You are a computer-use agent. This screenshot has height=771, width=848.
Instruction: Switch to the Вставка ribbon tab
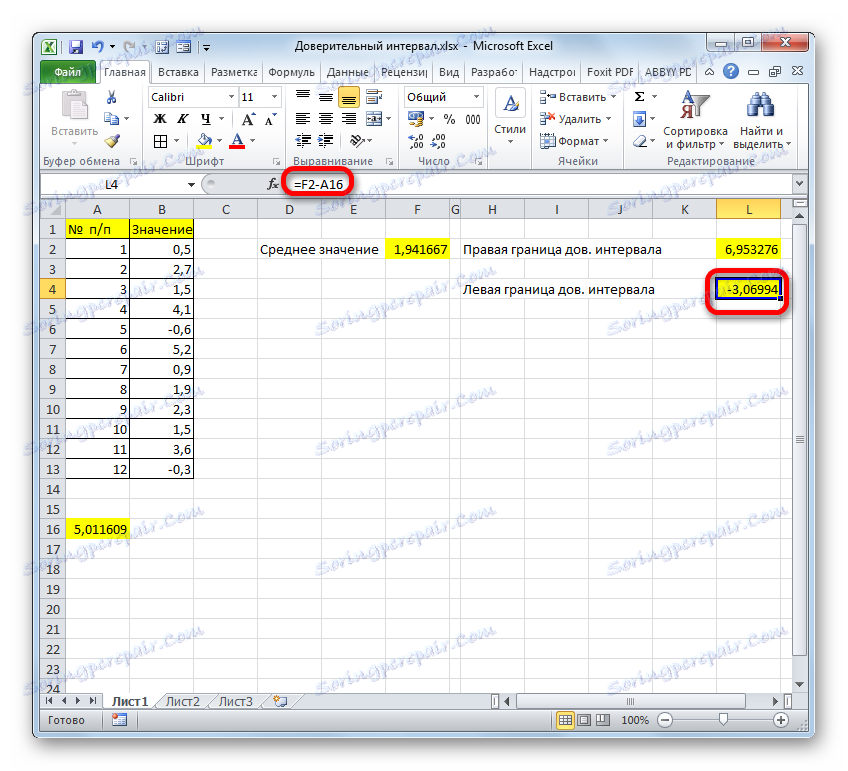[x=178, y=72]
